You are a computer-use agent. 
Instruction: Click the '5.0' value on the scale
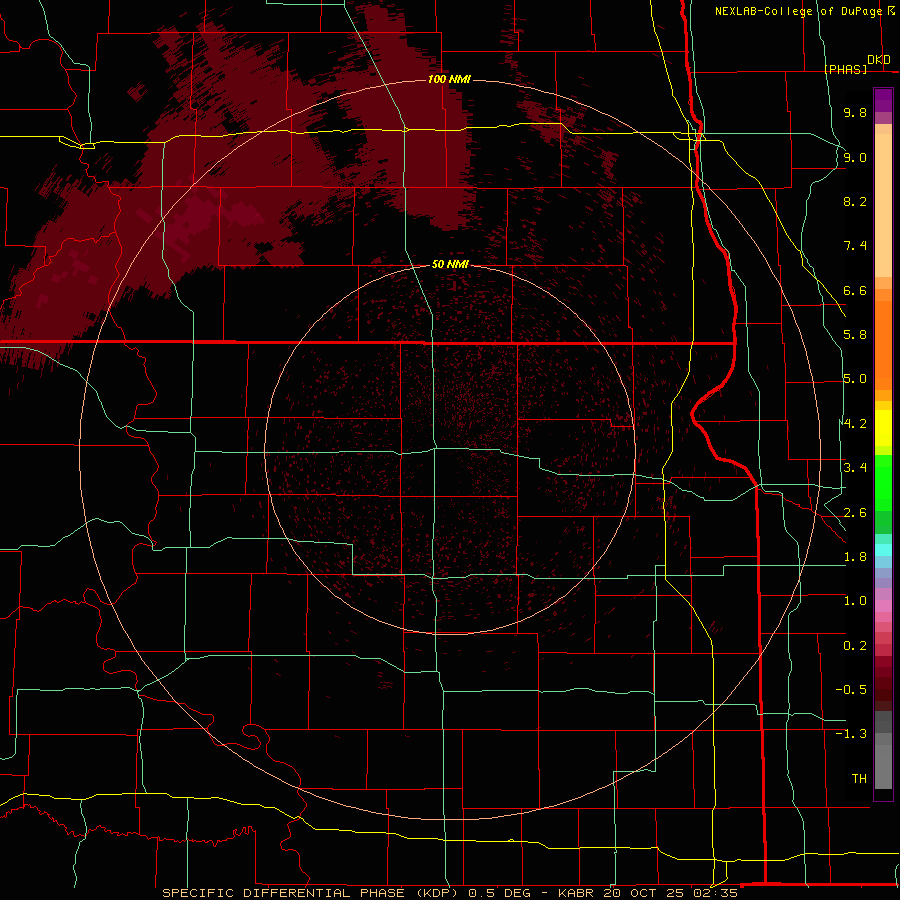pyautogui.click(x=855, y=379)
